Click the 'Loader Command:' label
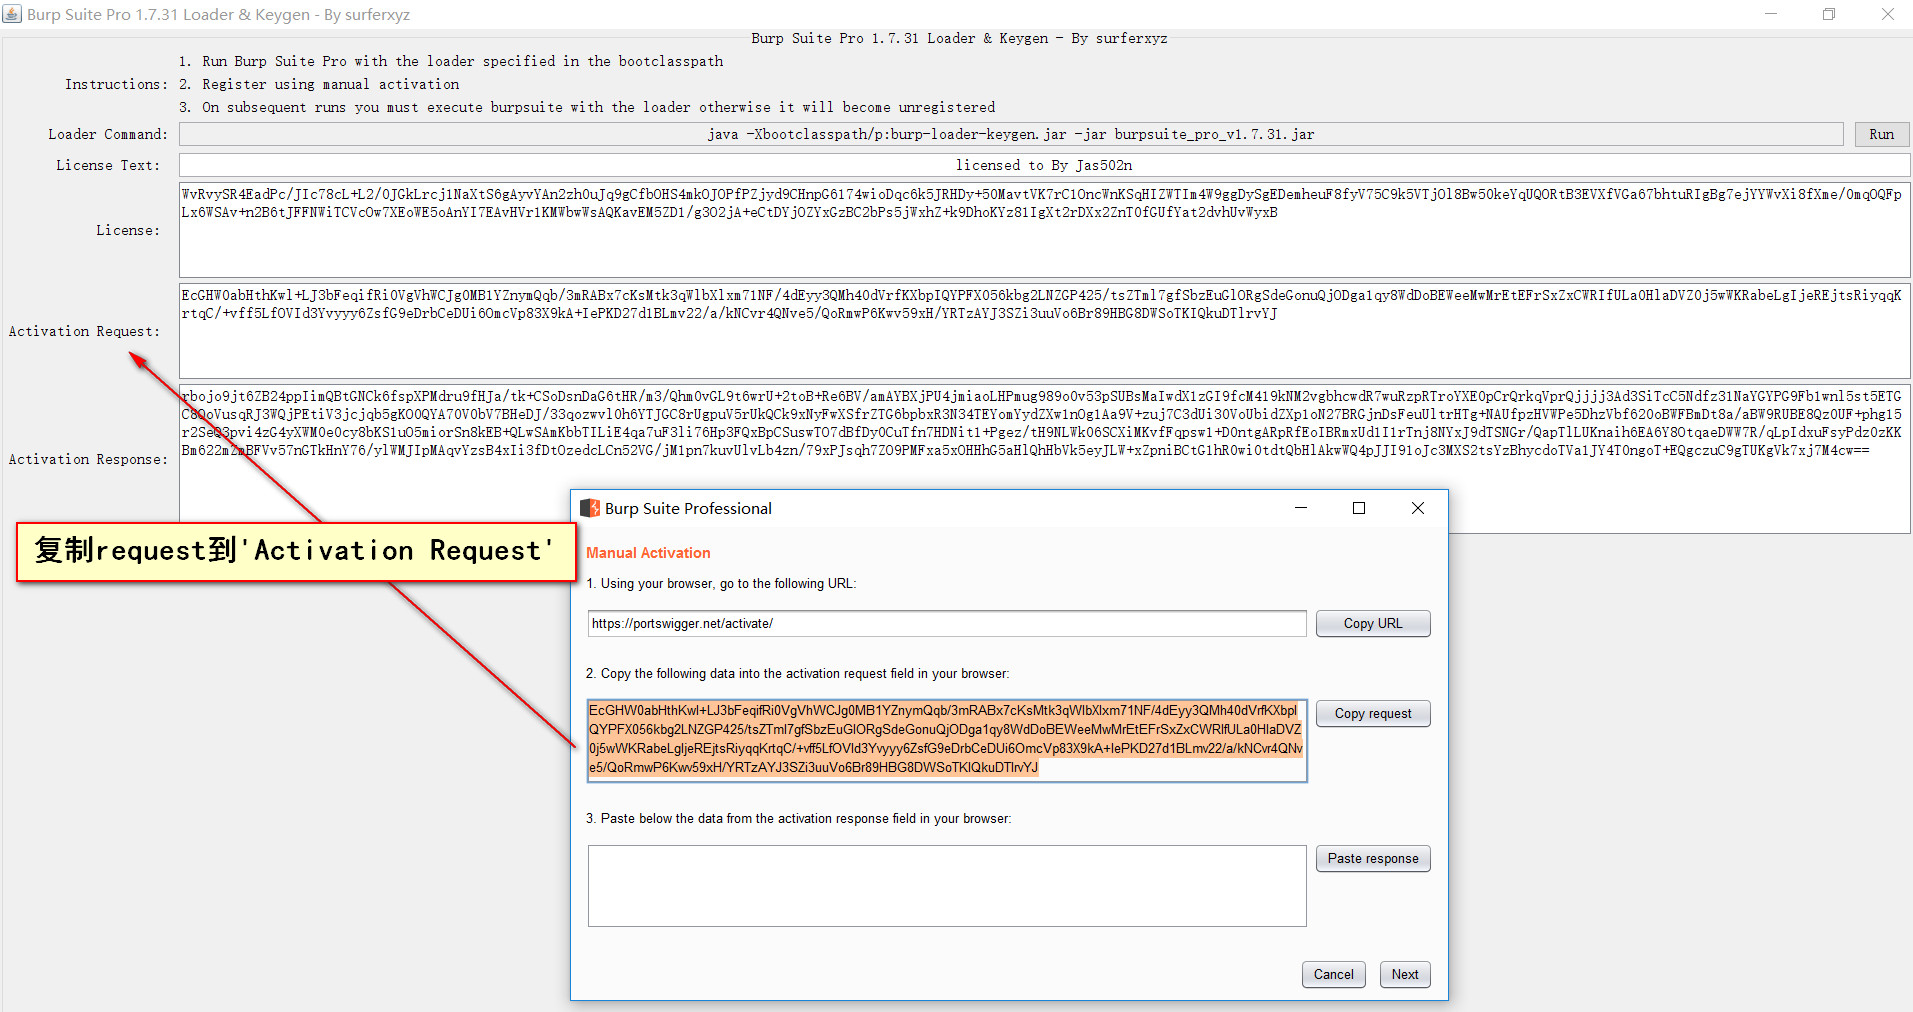Viewport: 1913px width, 1012px height. tap(108, 134)
